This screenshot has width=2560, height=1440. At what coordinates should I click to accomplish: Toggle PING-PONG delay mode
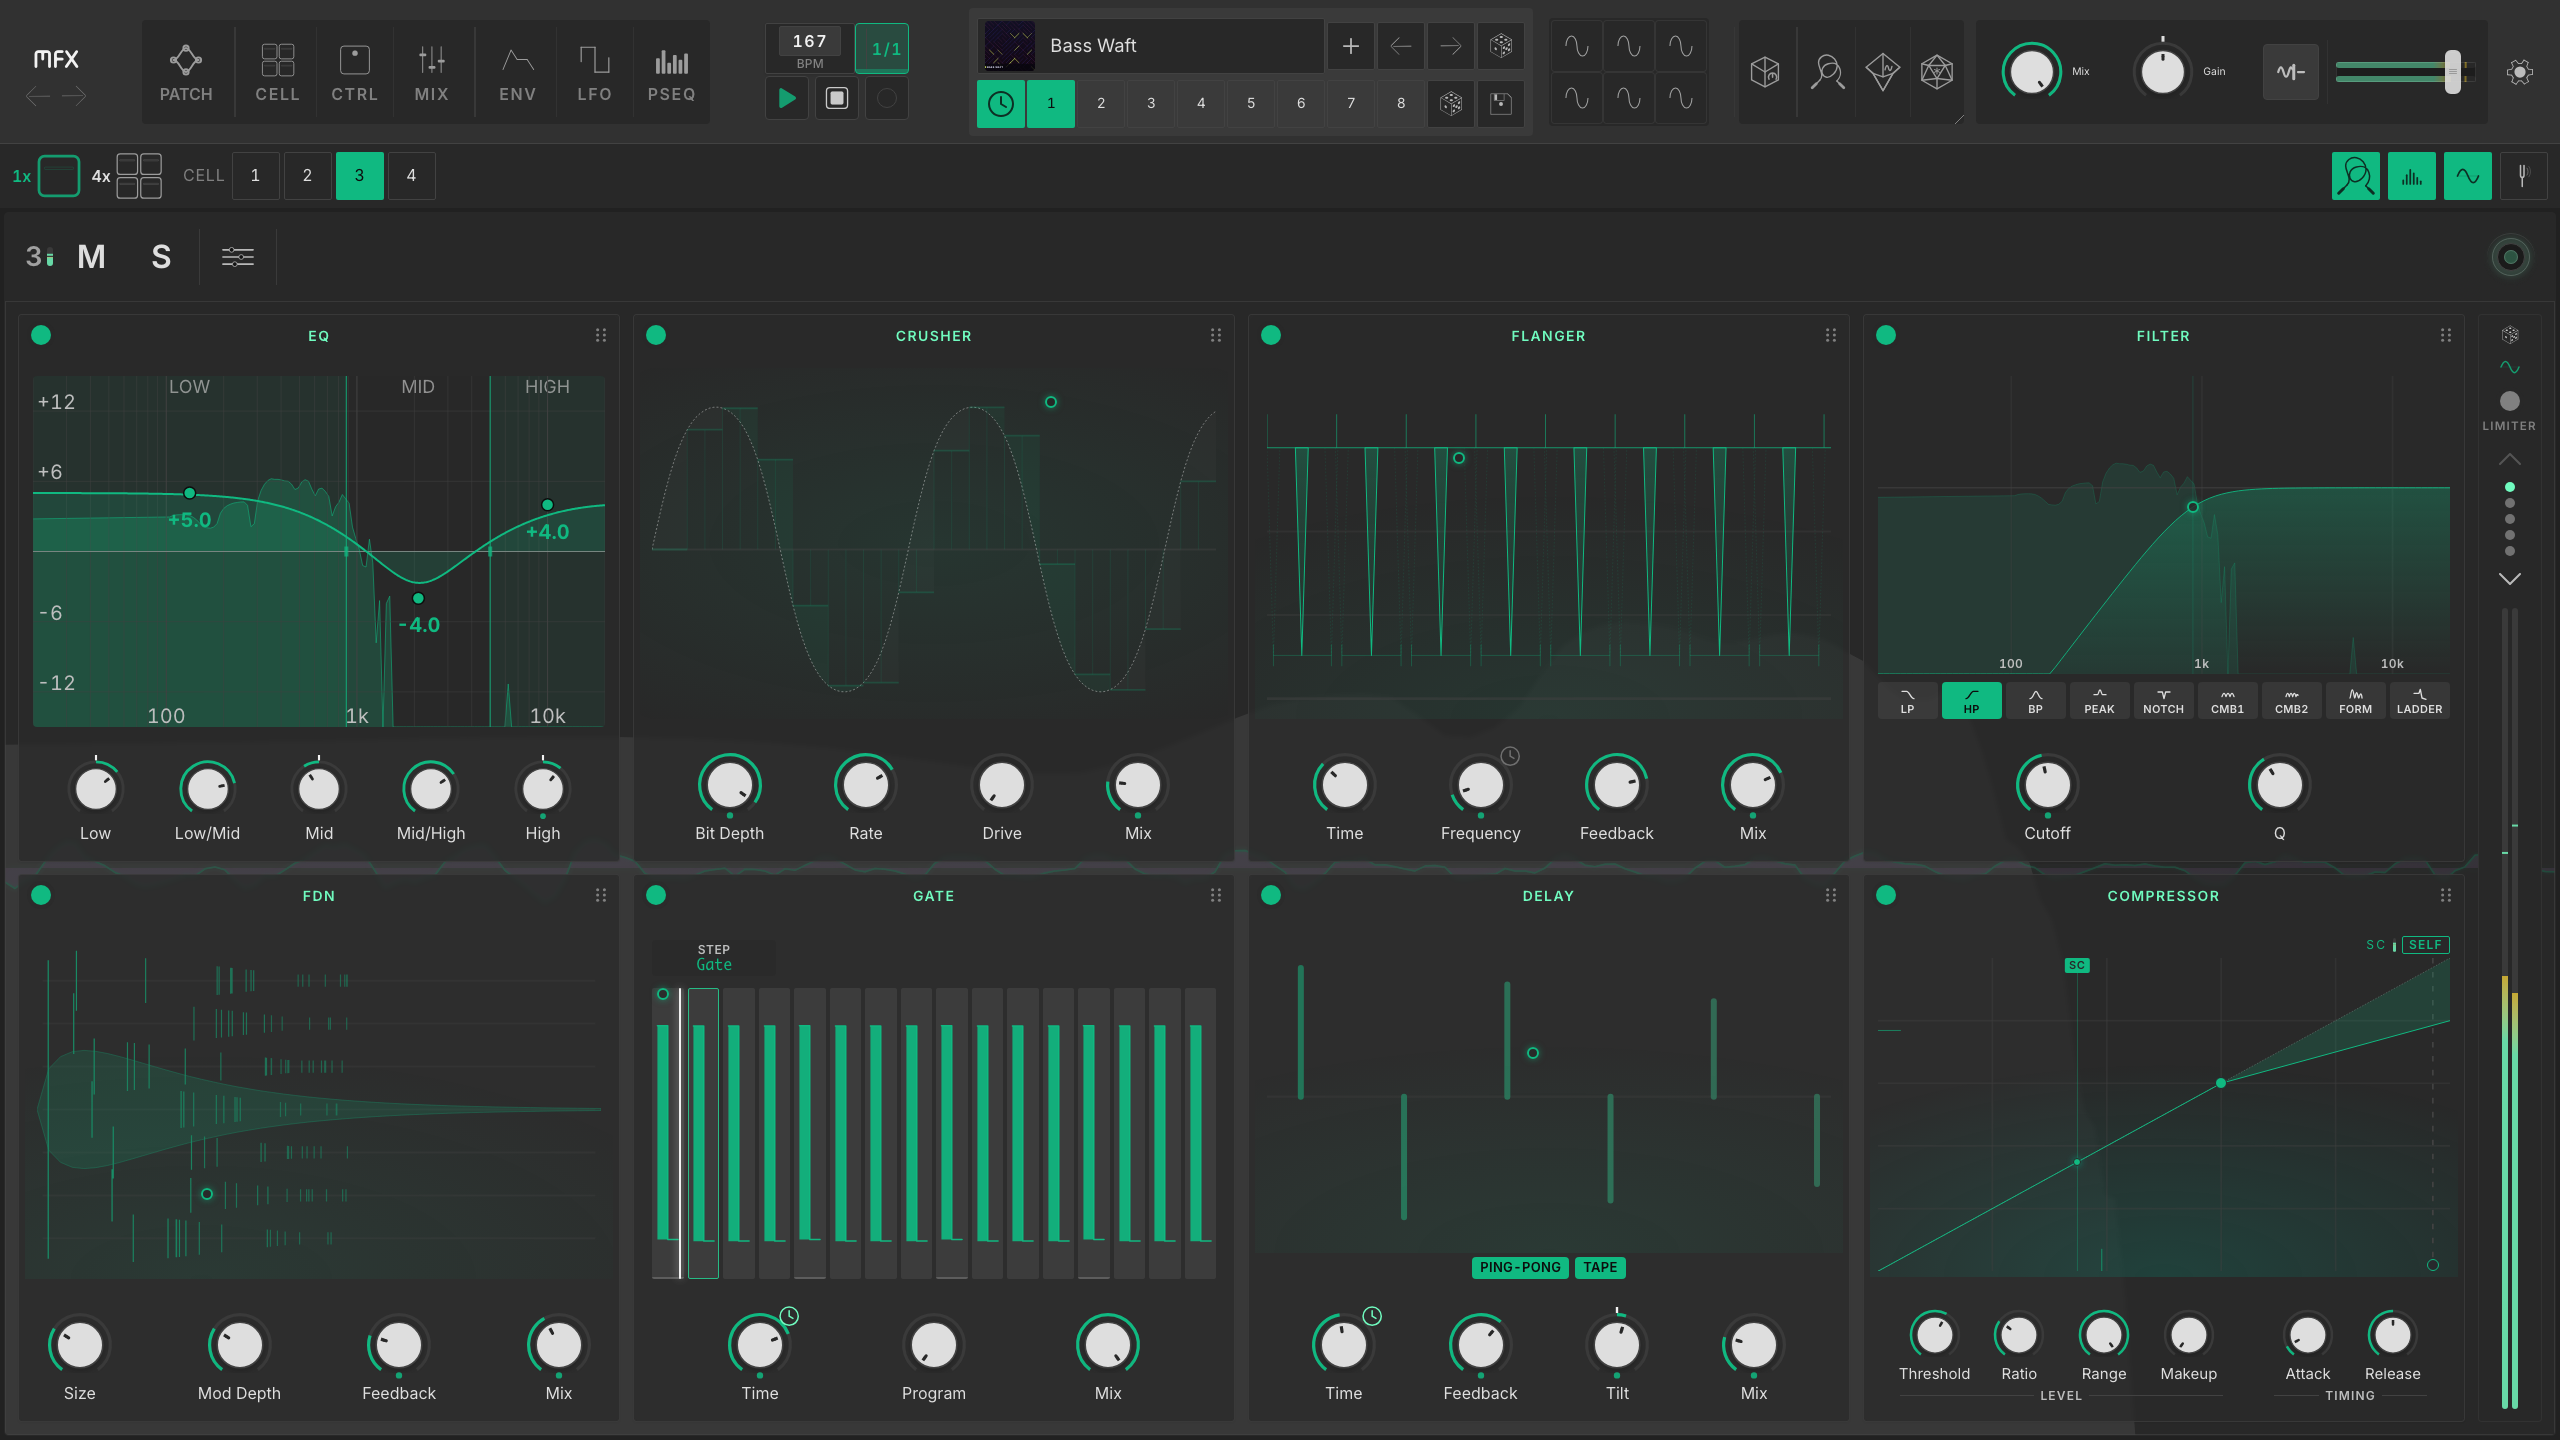tap(1520, 1267)
